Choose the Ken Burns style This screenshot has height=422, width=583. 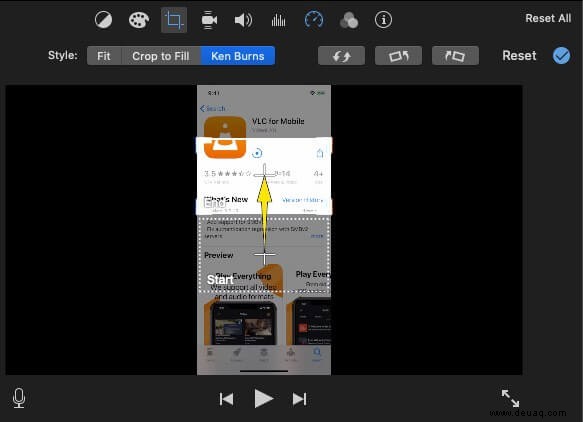[238, 56]
